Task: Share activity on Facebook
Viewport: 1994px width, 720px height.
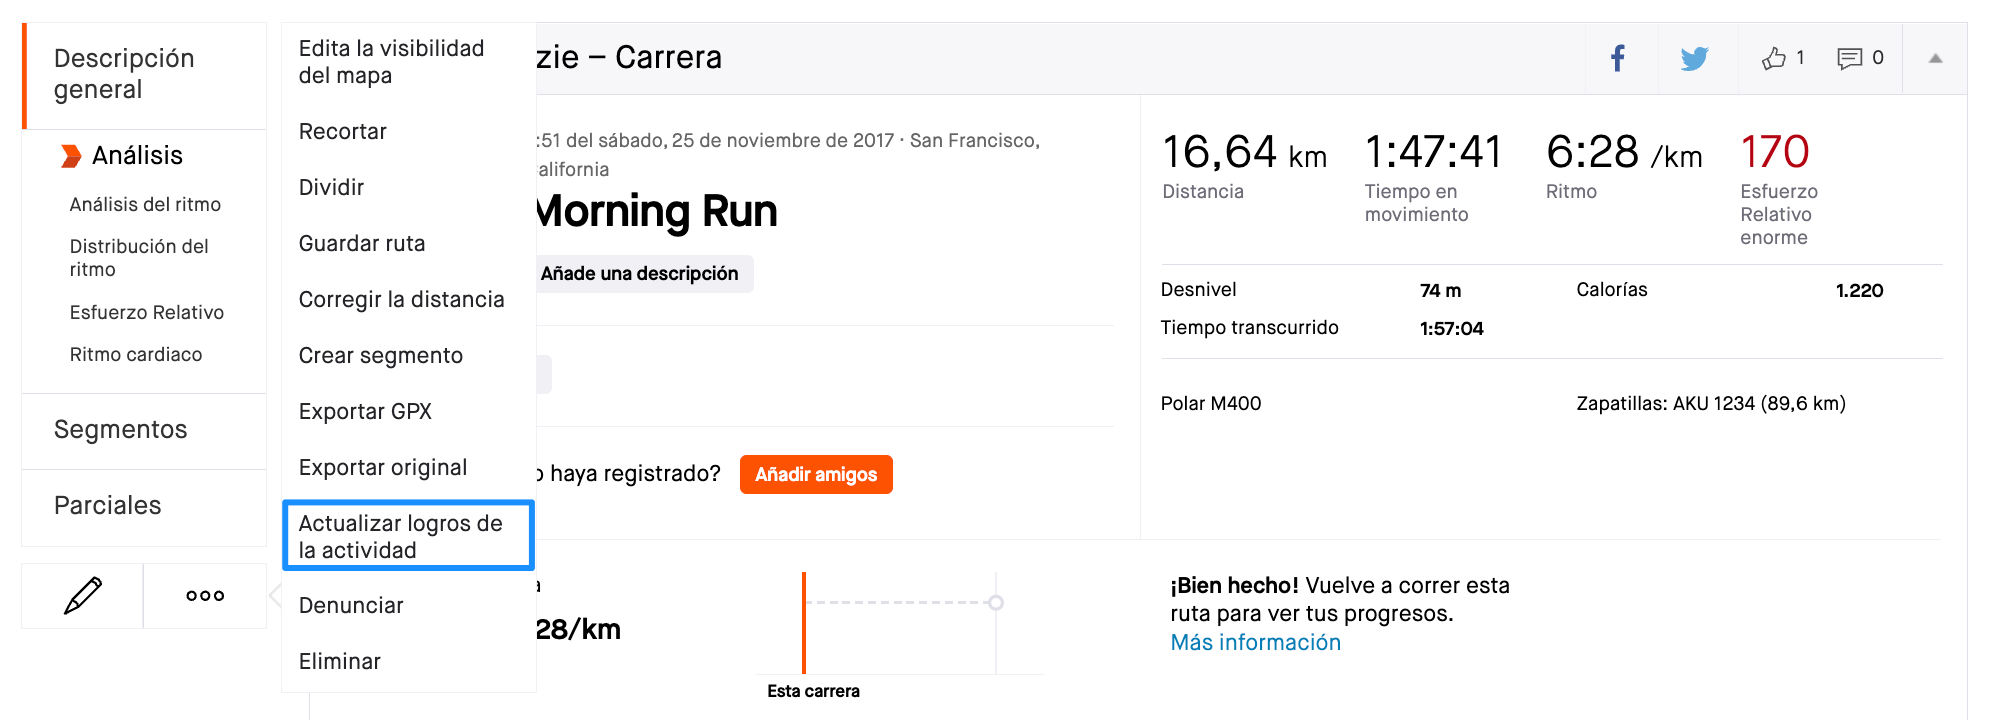Action: [1618, 58]
